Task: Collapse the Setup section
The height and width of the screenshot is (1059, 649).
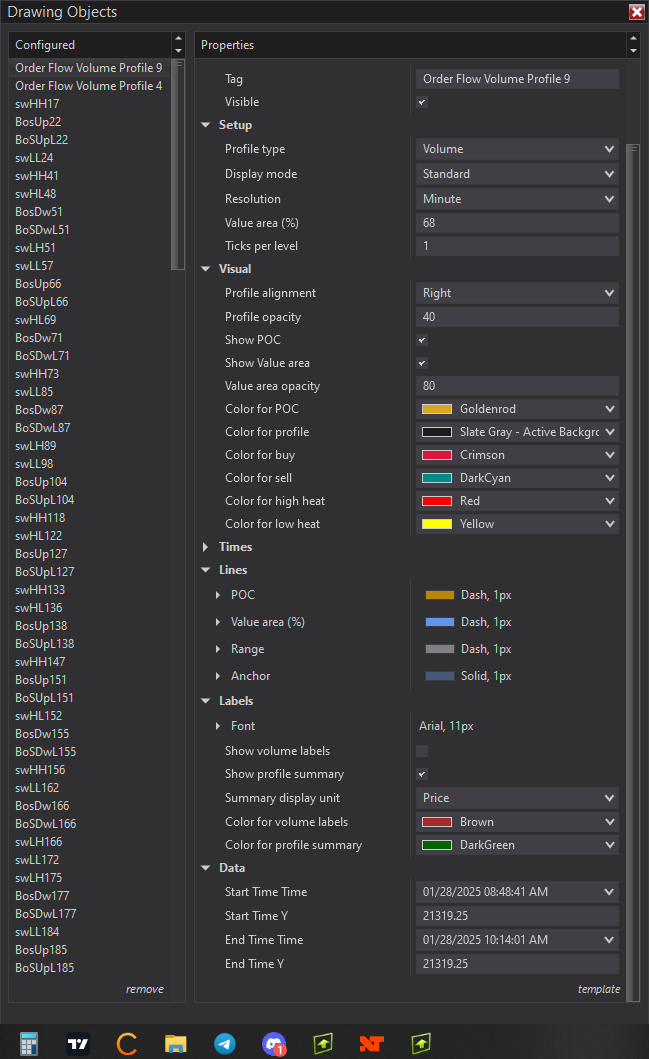Action: (x=207, y=125)
